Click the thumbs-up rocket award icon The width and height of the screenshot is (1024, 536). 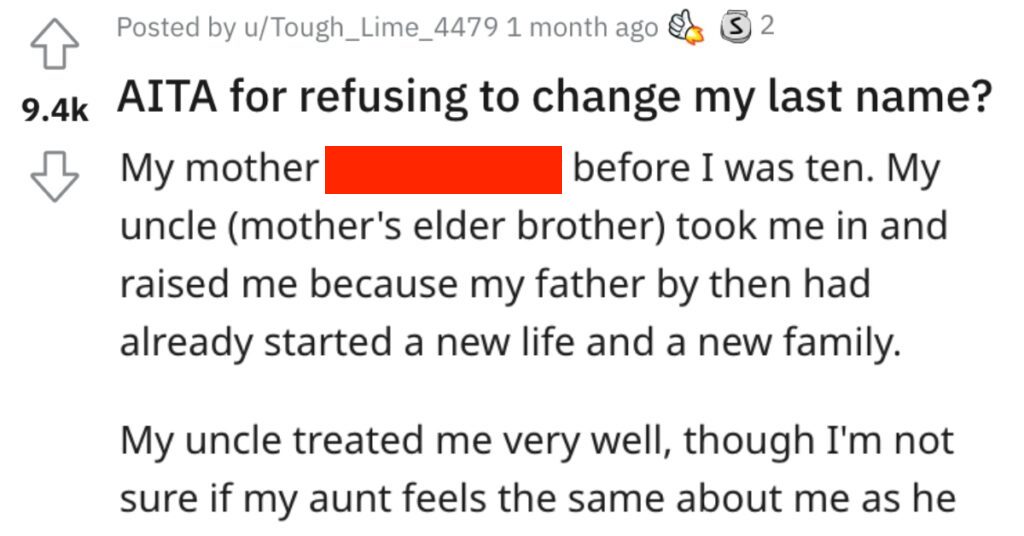(686, 29)
